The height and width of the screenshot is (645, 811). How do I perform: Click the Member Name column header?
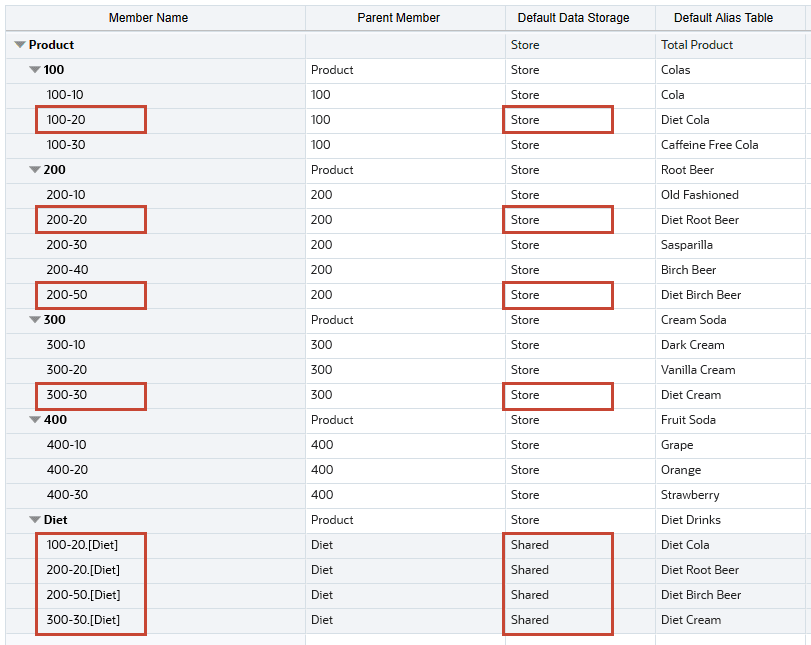pyautogui.click(x=148, y=18)
